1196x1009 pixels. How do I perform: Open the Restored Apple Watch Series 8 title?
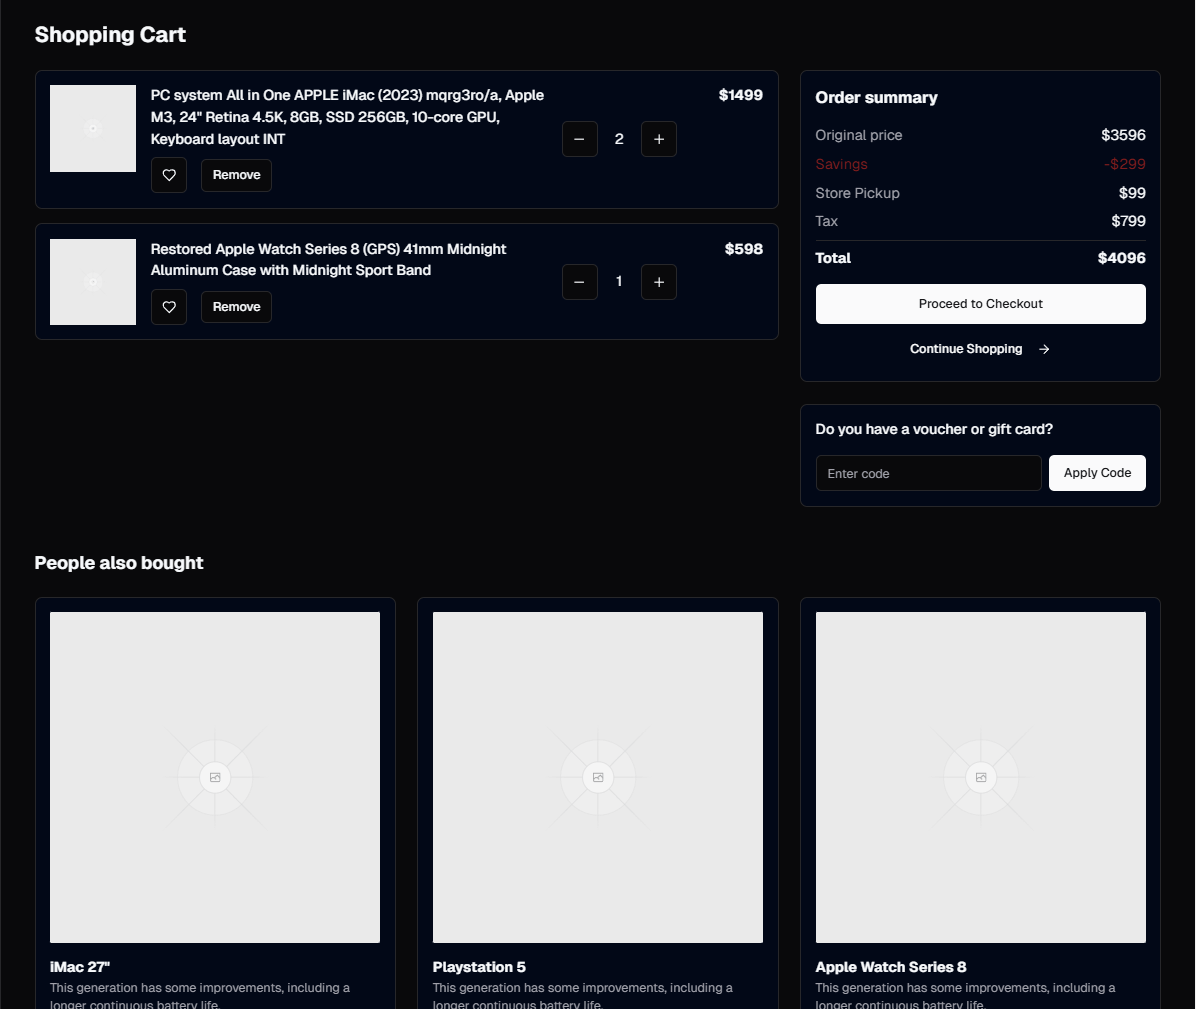point(328,259)
